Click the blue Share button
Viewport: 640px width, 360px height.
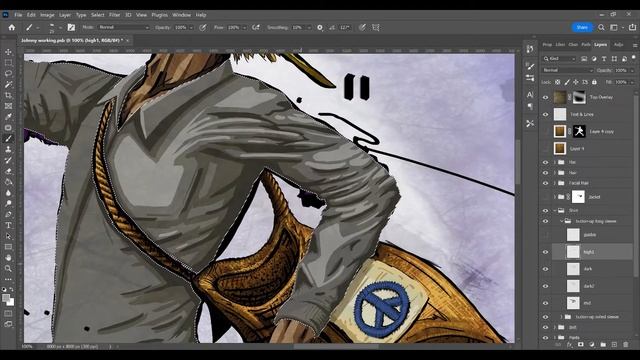(582, 27)
